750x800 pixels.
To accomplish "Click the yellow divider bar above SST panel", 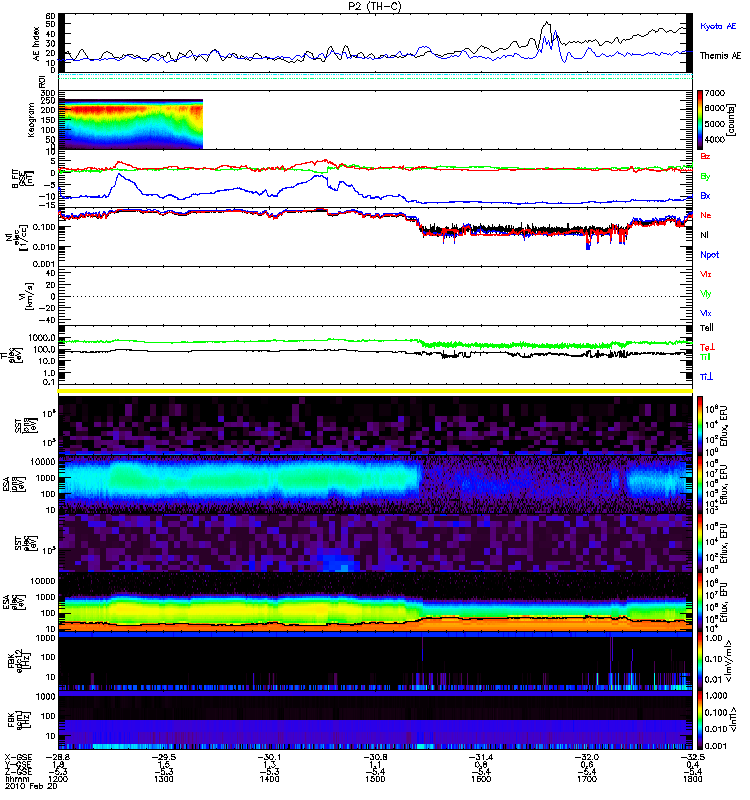I will [x=376, y=391].
